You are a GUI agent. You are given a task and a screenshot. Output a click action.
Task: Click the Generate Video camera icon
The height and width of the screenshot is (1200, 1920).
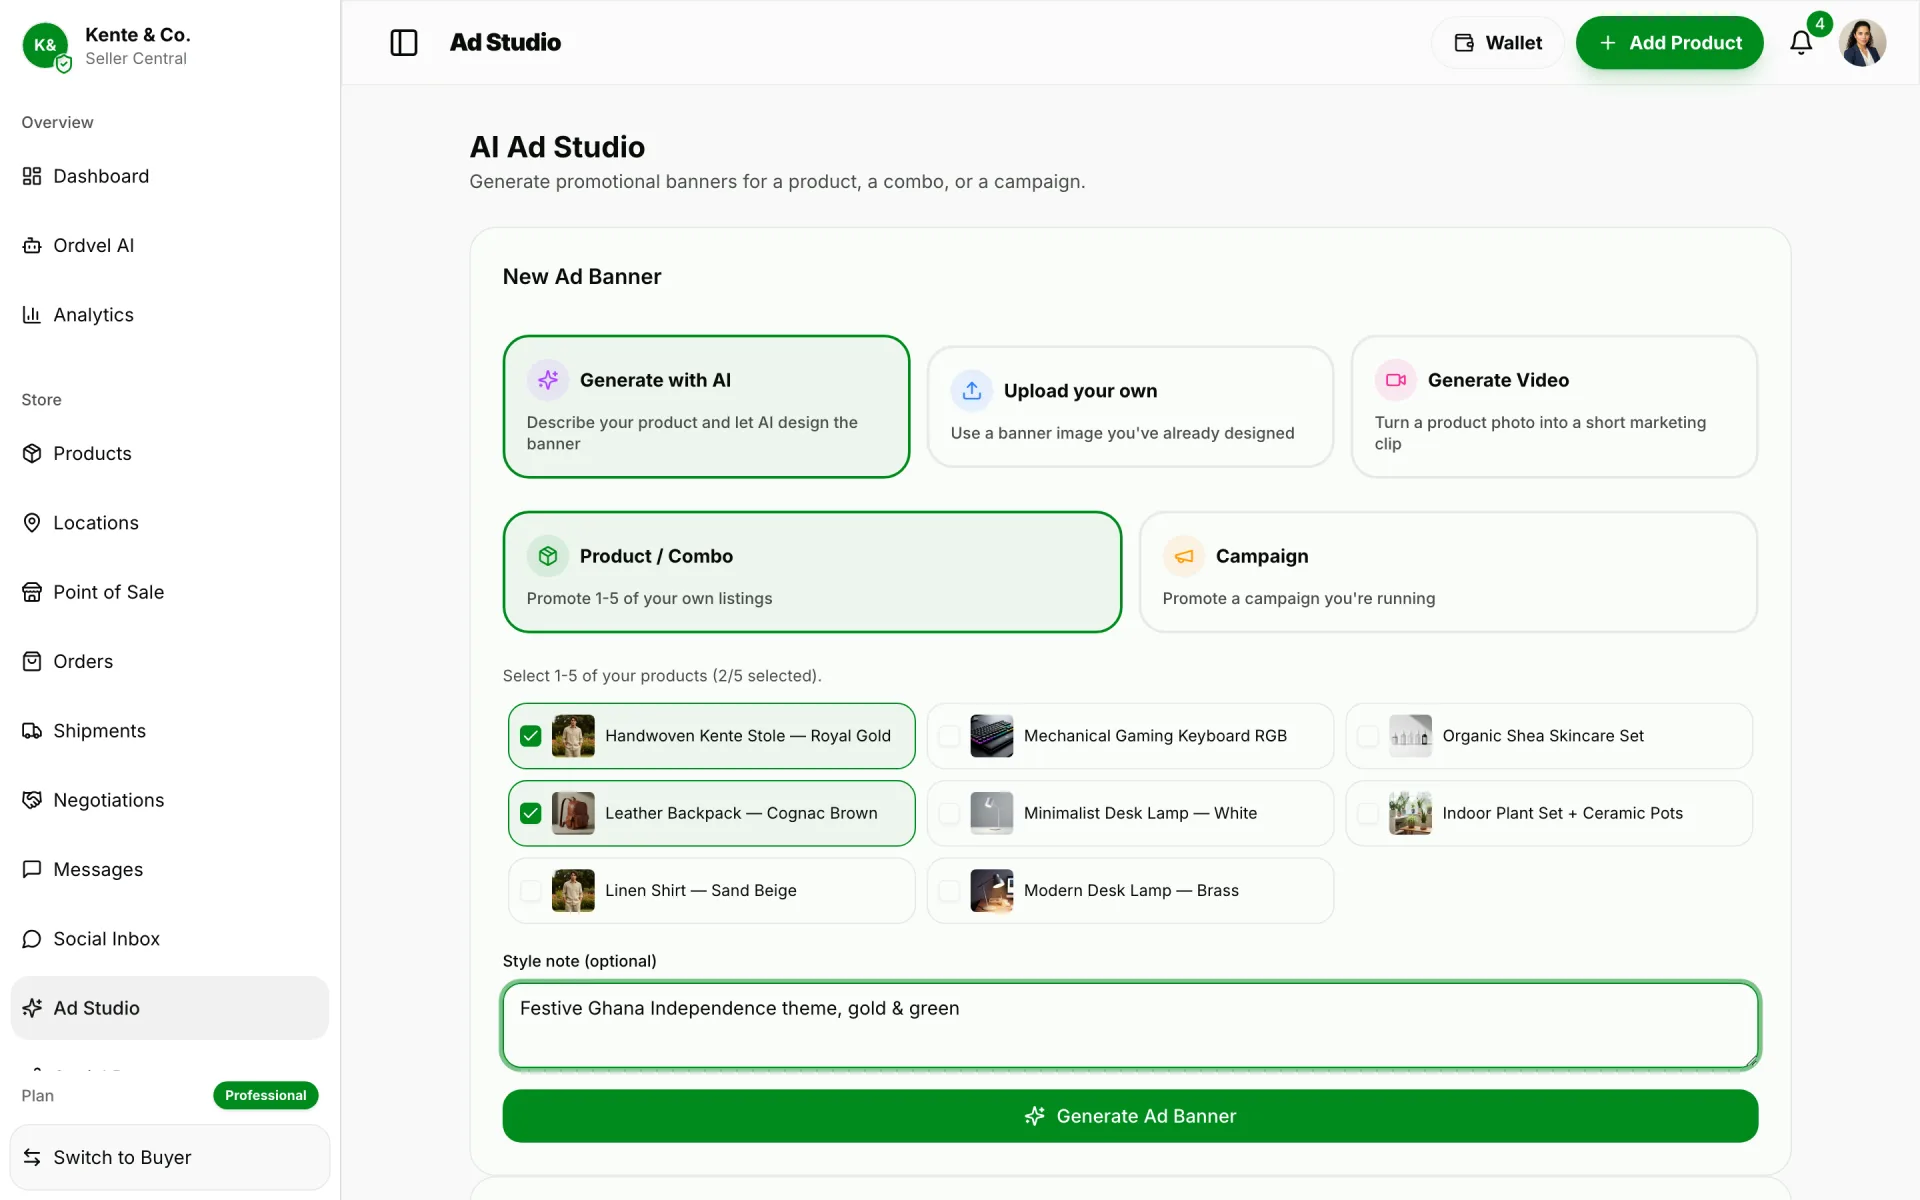point(1396,380)
